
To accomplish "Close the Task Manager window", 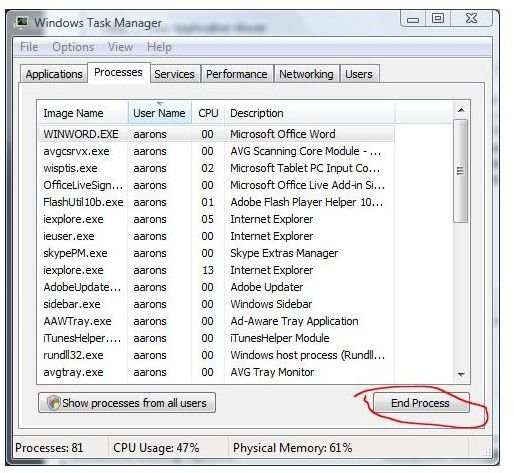I will click(x=471, y=19).
